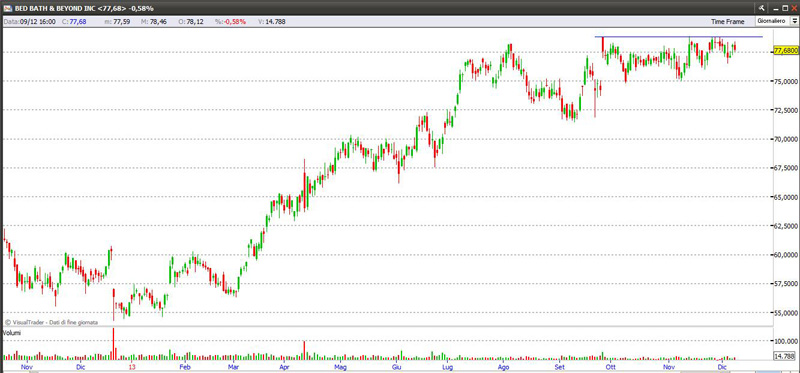Open the wrench settings tool in title bar
Viewport: 800px width, 373px height.
[x=761, y=8]
